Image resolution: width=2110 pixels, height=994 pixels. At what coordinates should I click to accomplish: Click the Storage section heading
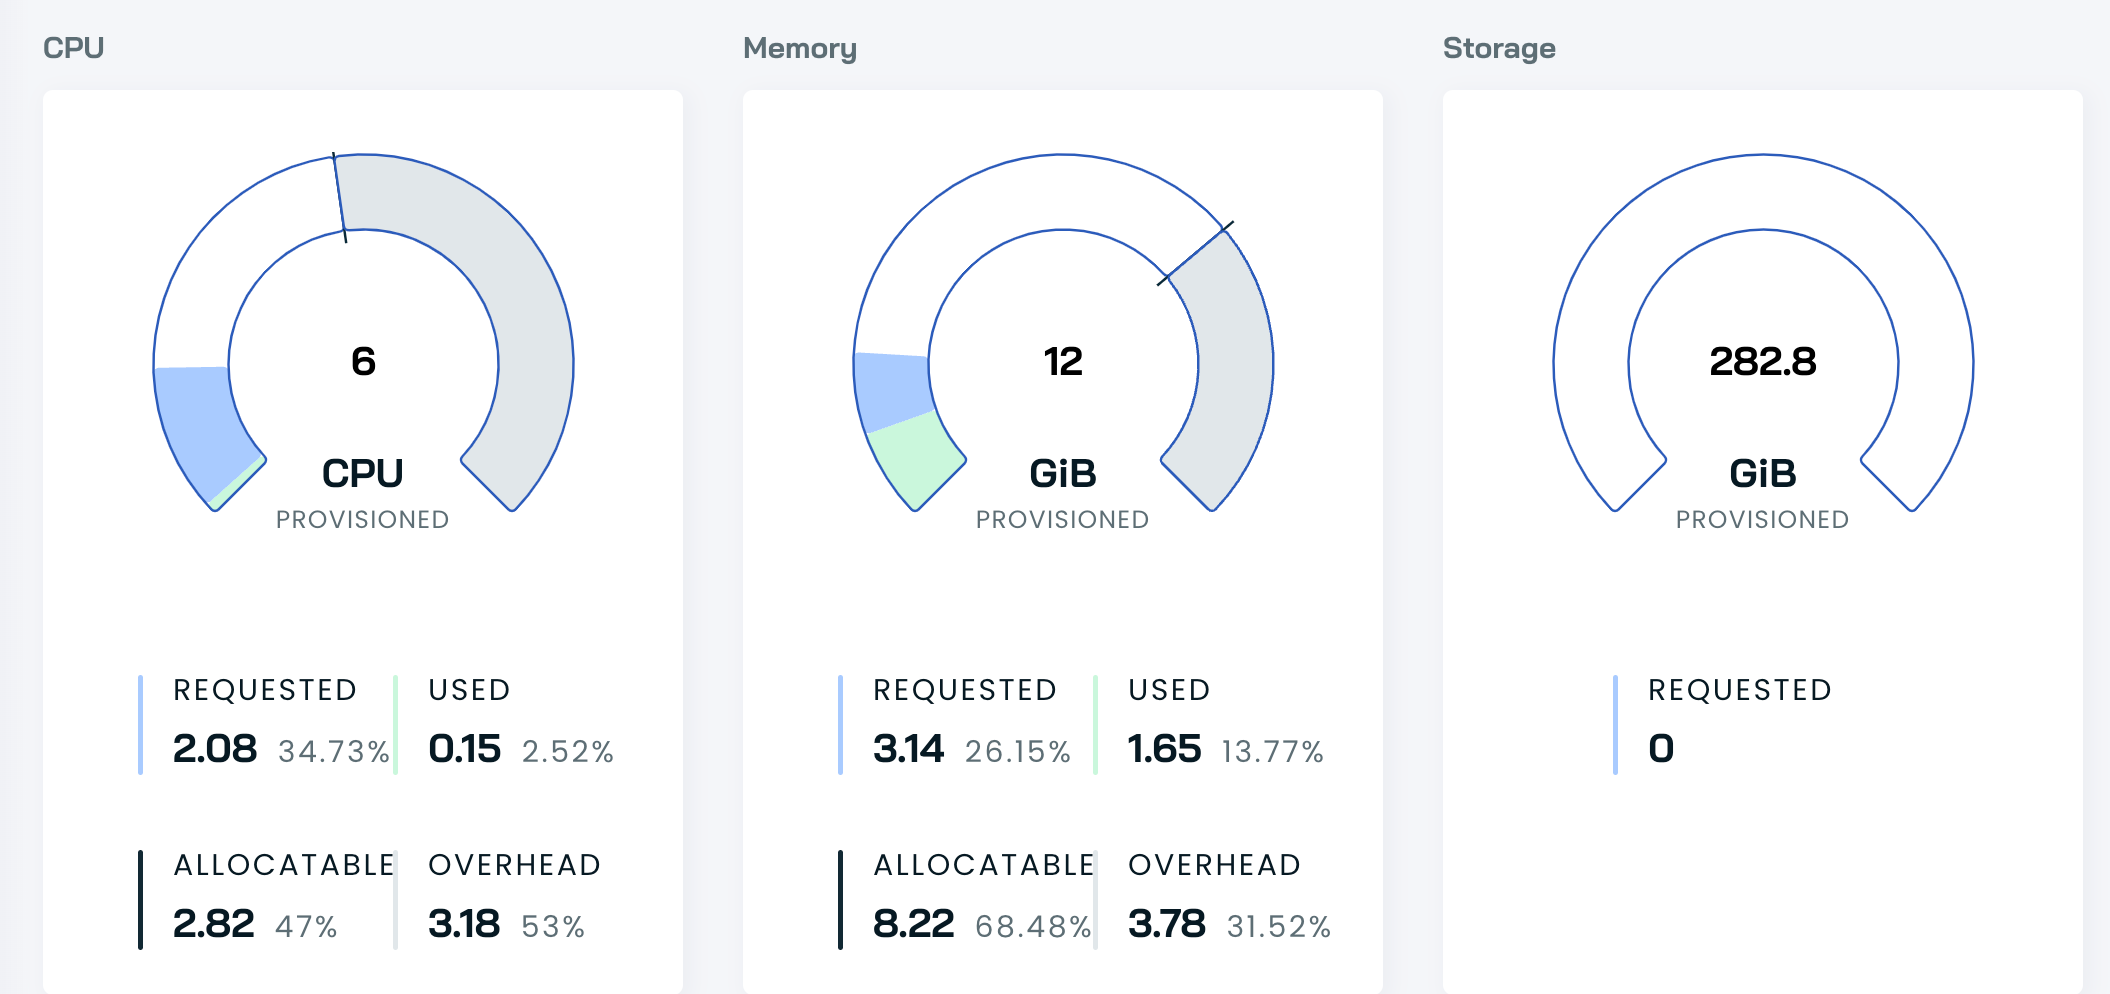tap(1498, 48)
